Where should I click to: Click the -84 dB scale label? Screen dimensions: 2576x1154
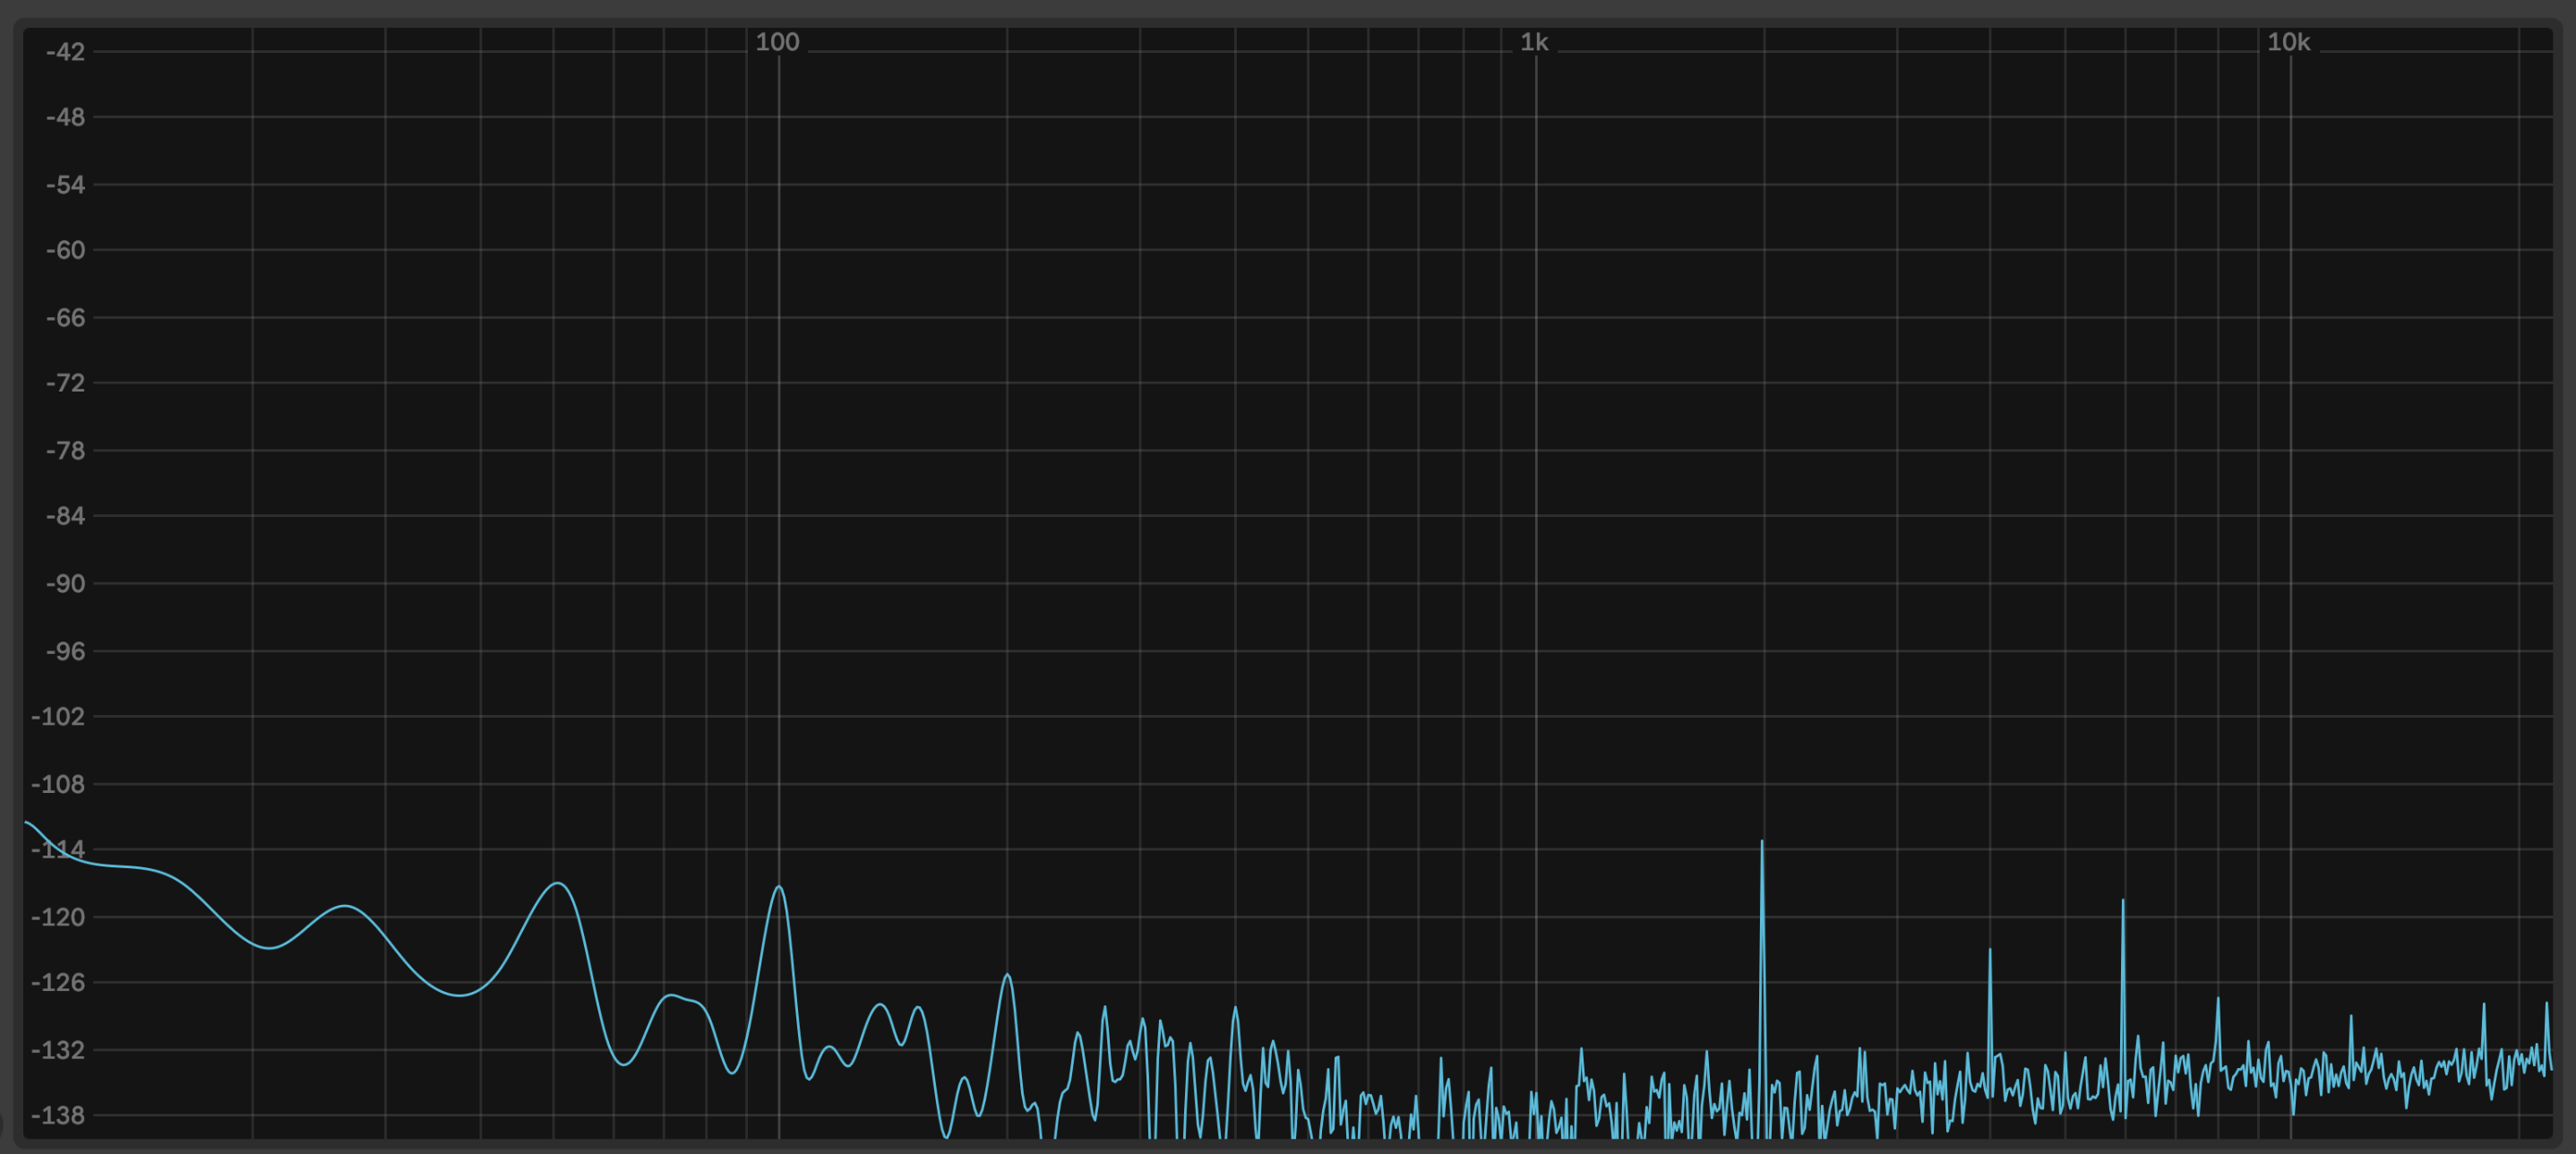pos(65,516)
